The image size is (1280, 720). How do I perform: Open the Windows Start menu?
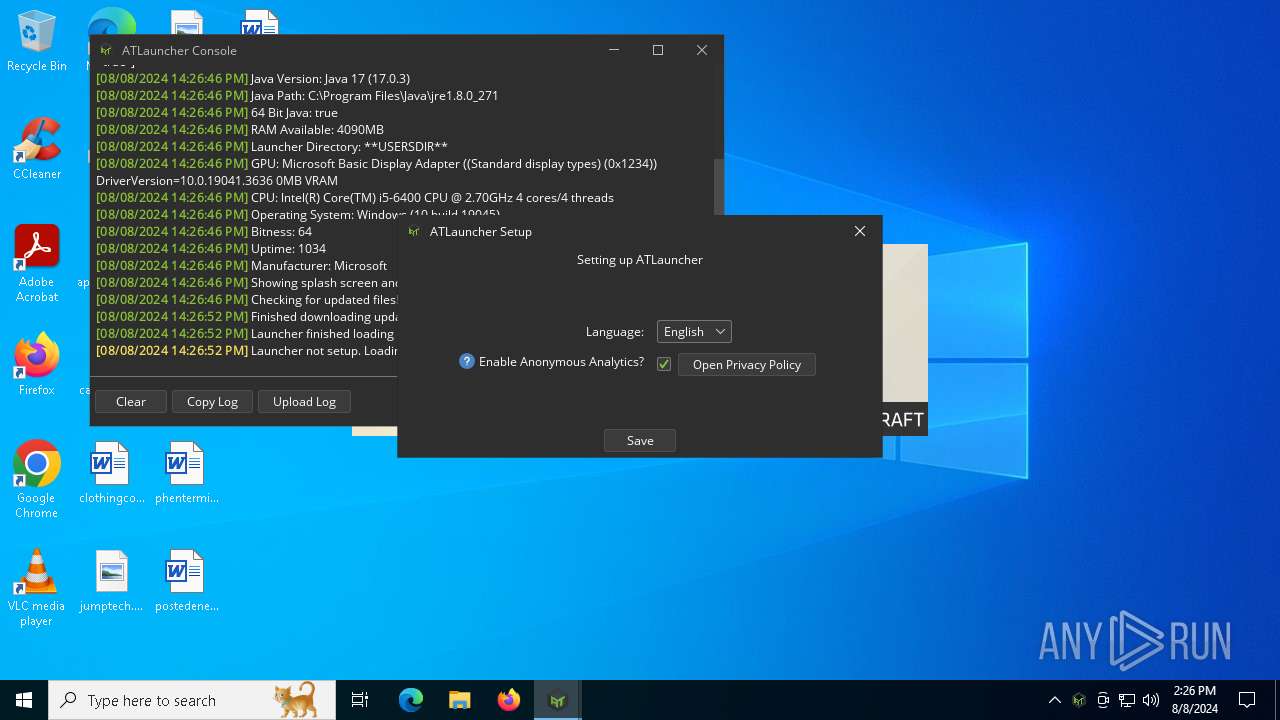pos(24,700)
